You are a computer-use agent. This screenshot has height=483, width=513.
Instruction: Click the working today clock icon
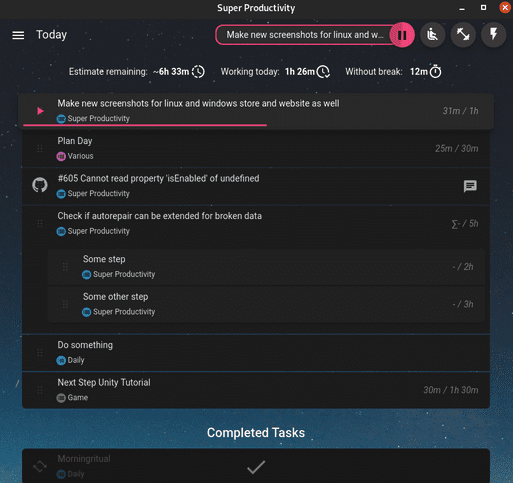click(323, 72)
